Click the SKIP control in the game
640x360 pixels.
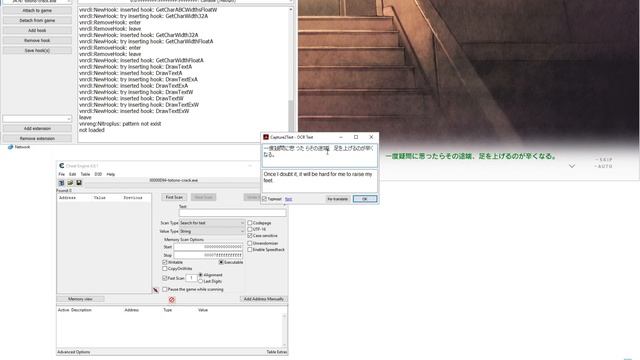pos(604,160)
